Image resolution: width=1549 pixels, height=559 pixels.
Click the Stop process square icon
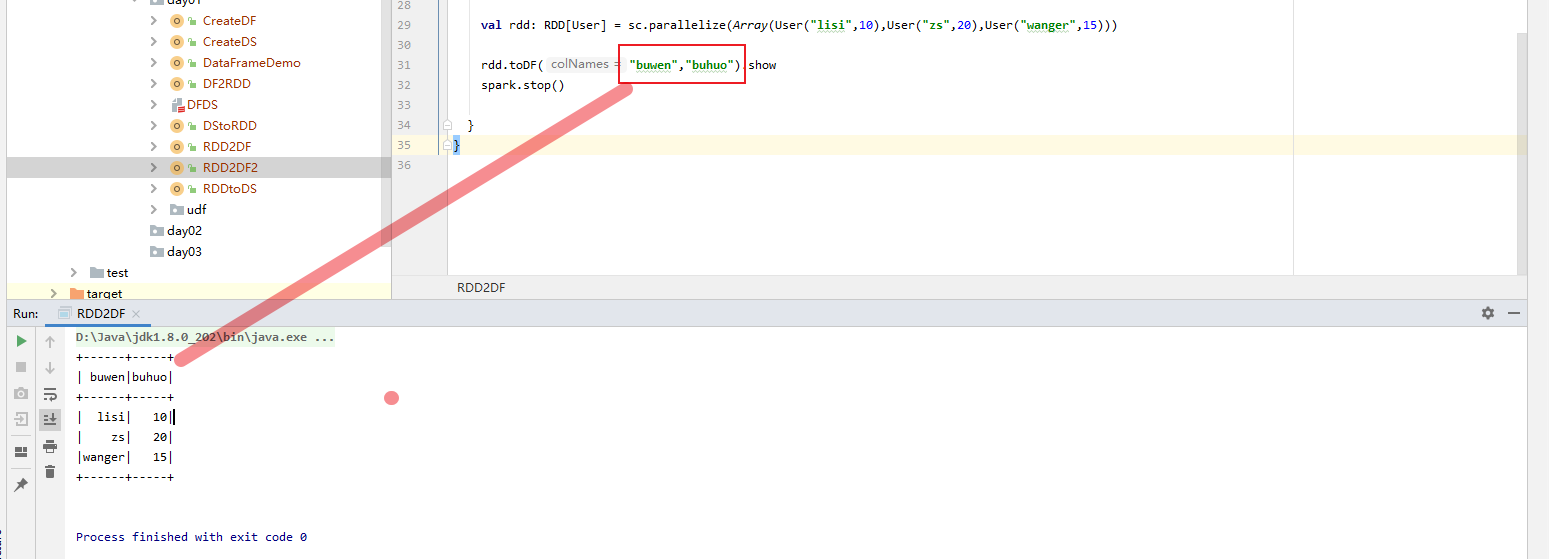coord(21,367)
